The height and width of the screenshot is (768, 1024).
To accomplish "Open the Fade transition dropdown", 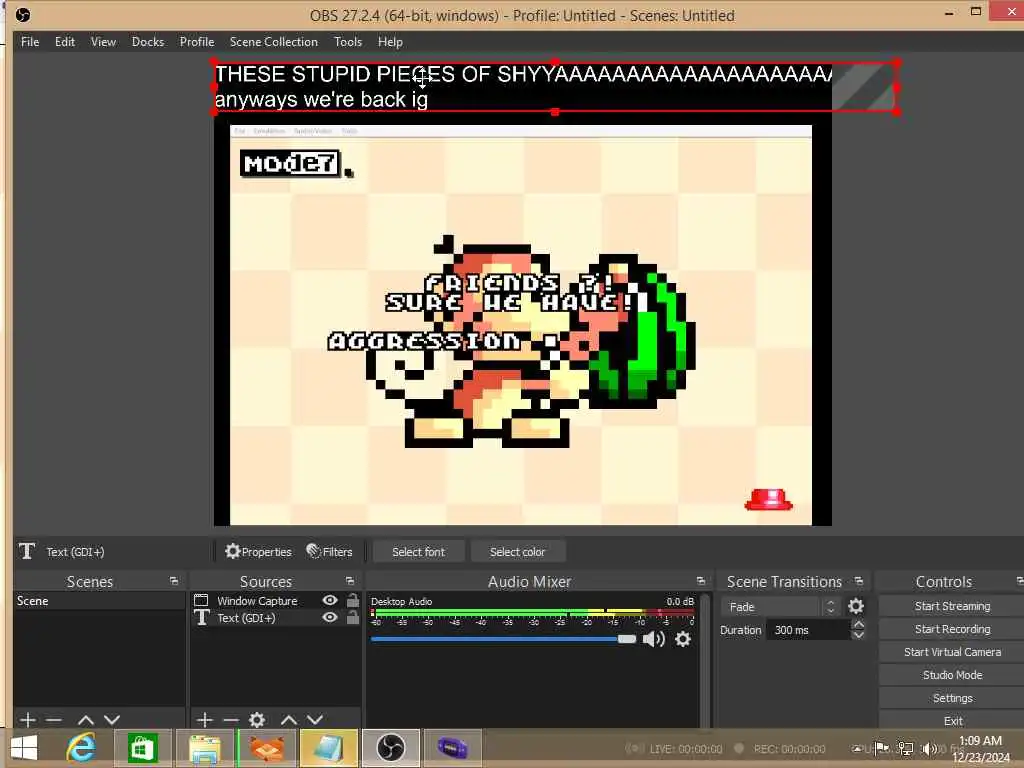I will (779, 607).
